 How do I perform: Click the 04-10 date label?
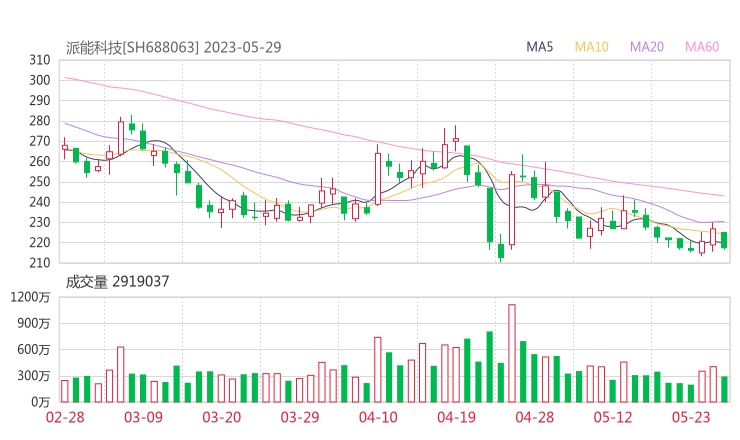point(378,417)
